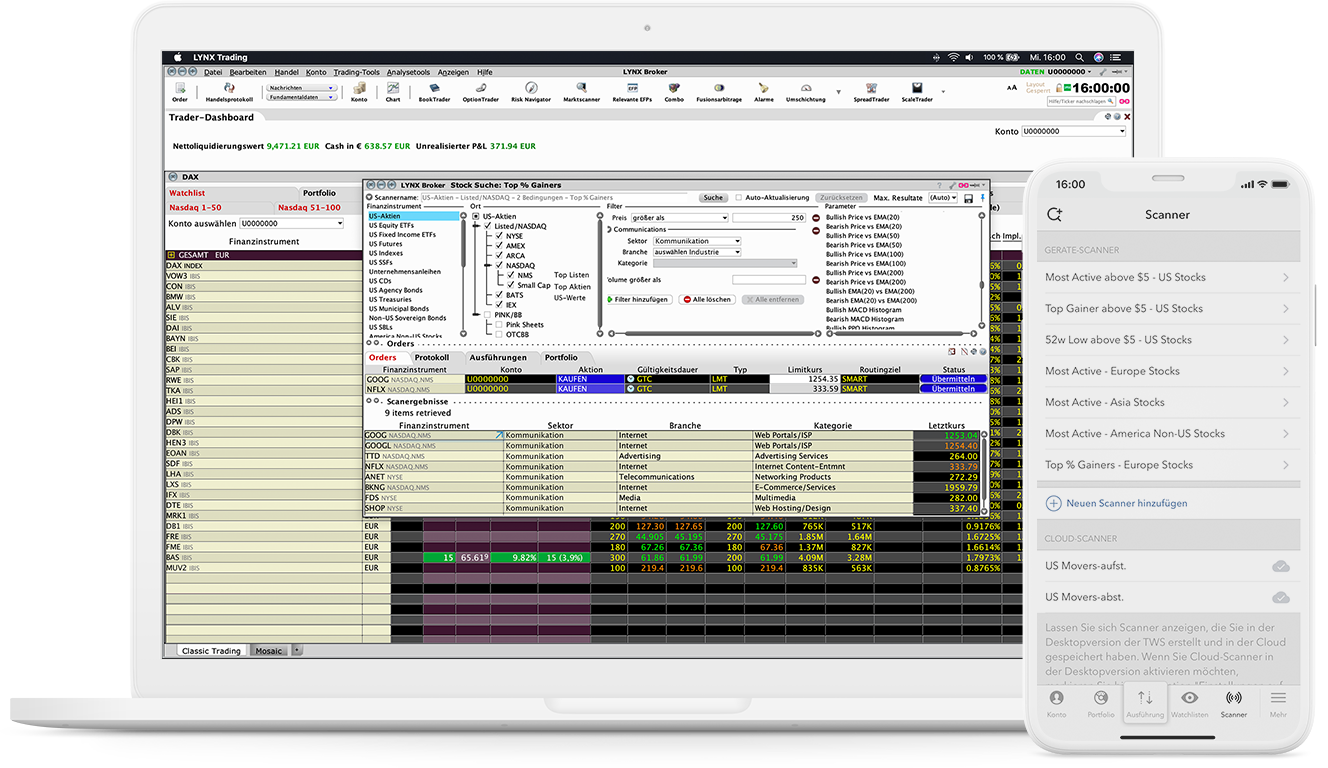Launch the SpreadTrader tool

point(871,92)
